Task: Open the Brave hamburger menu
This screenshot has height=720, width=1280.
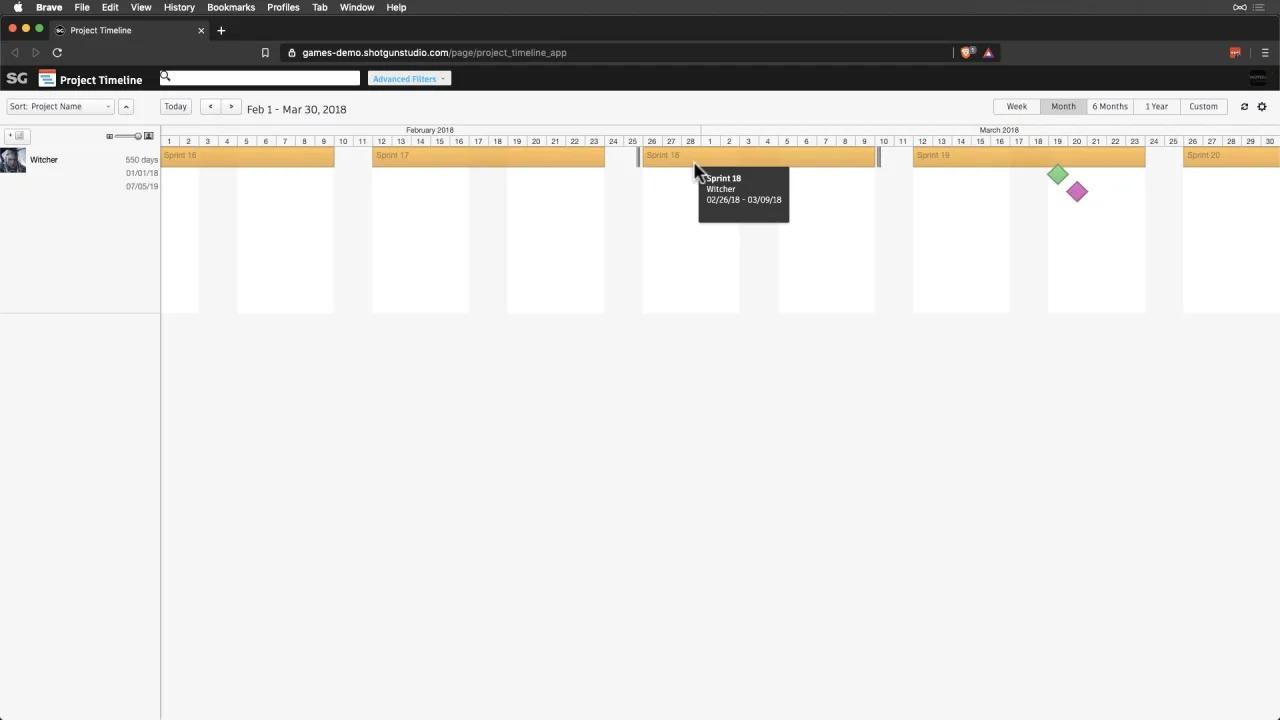Action: (1265, 53)
